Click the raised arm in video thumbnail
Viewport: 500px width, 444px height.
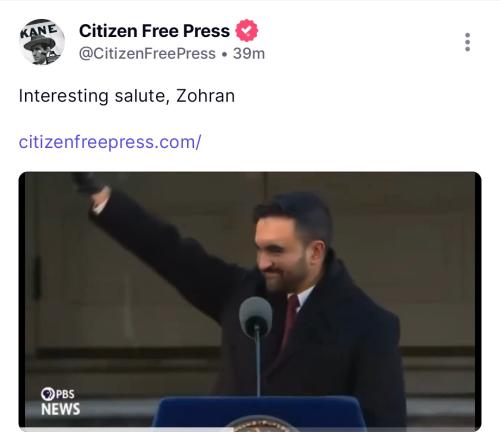(160, 240)
